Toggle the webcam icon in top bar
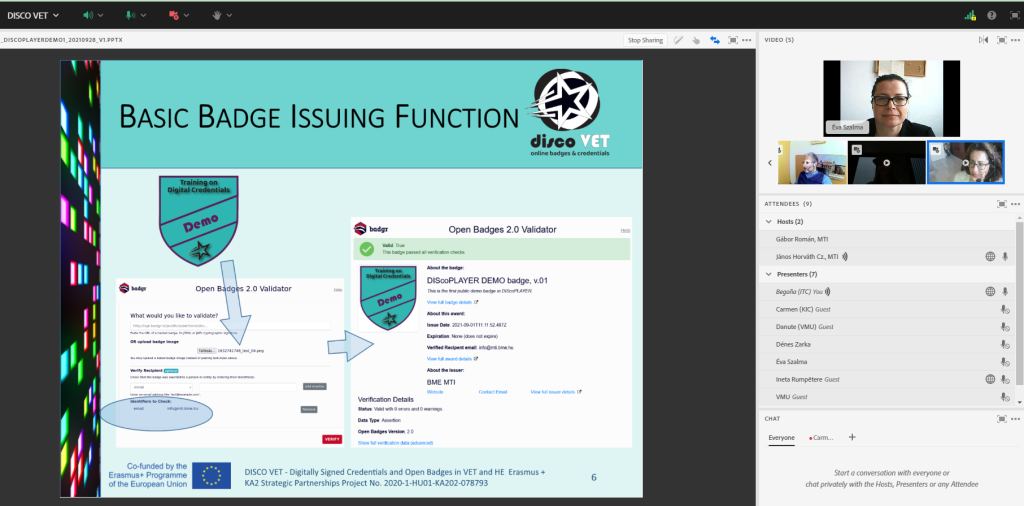The height and width of the screenshot is (506, 1024). (x=173, y=15)
